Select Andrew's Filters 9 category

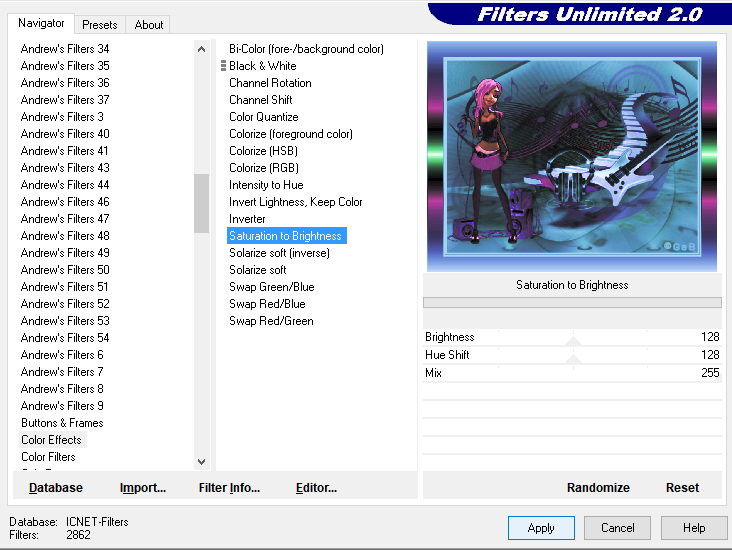pos(62,406)
